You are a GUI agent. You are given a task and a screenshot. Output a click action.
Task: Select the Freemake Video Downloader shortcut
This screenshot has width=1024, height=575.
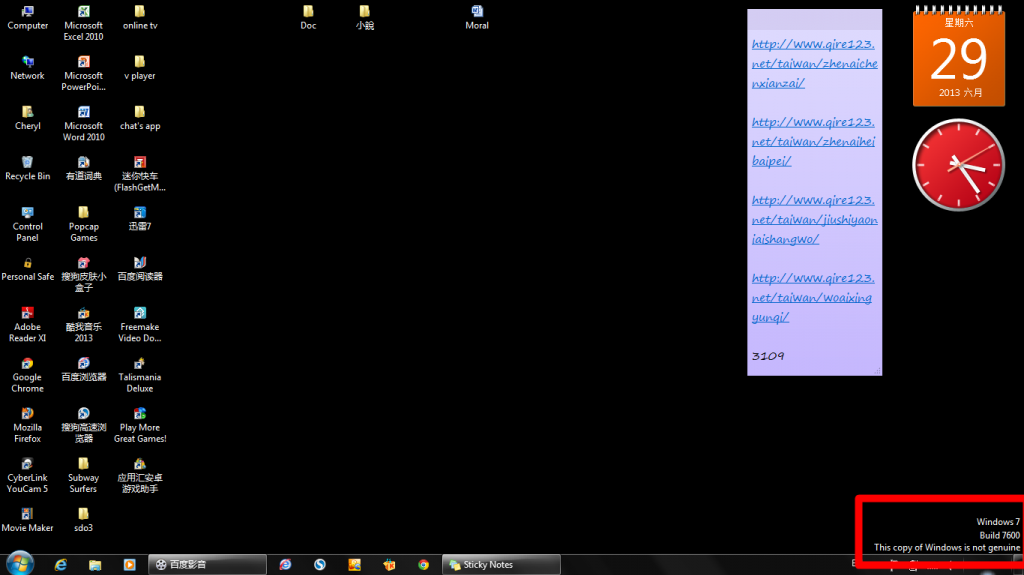point(140,314)
